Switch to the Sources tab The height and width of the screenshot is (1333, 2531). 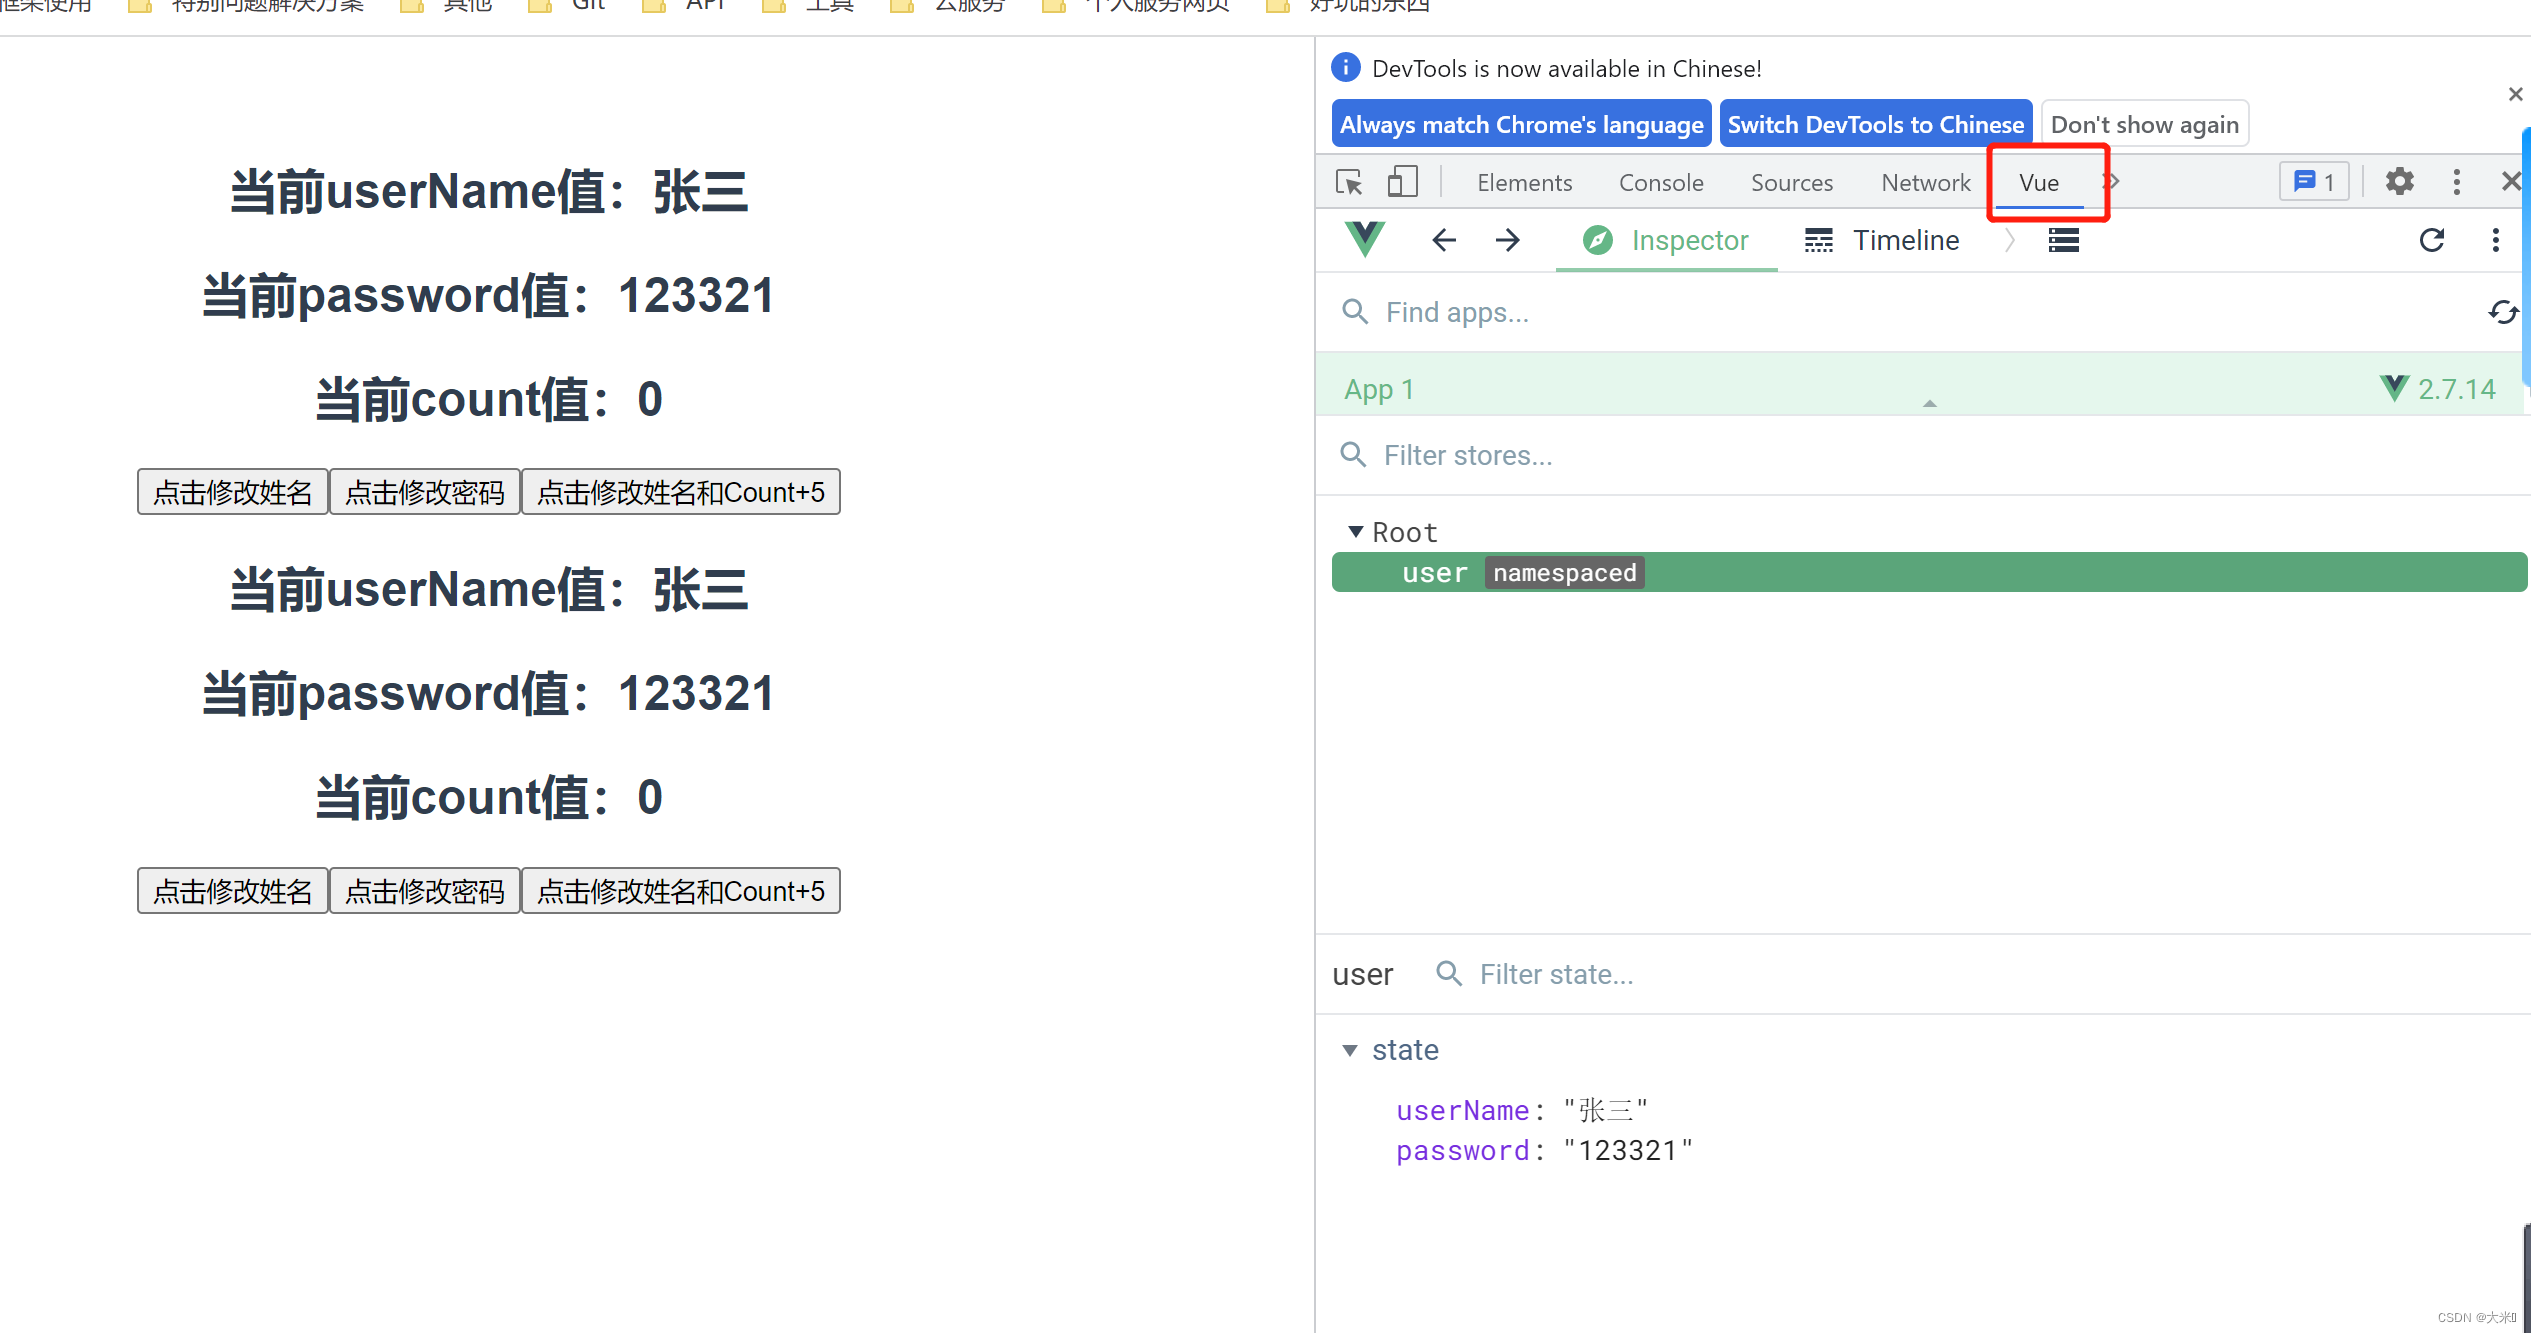click(x=1792, y=183)
